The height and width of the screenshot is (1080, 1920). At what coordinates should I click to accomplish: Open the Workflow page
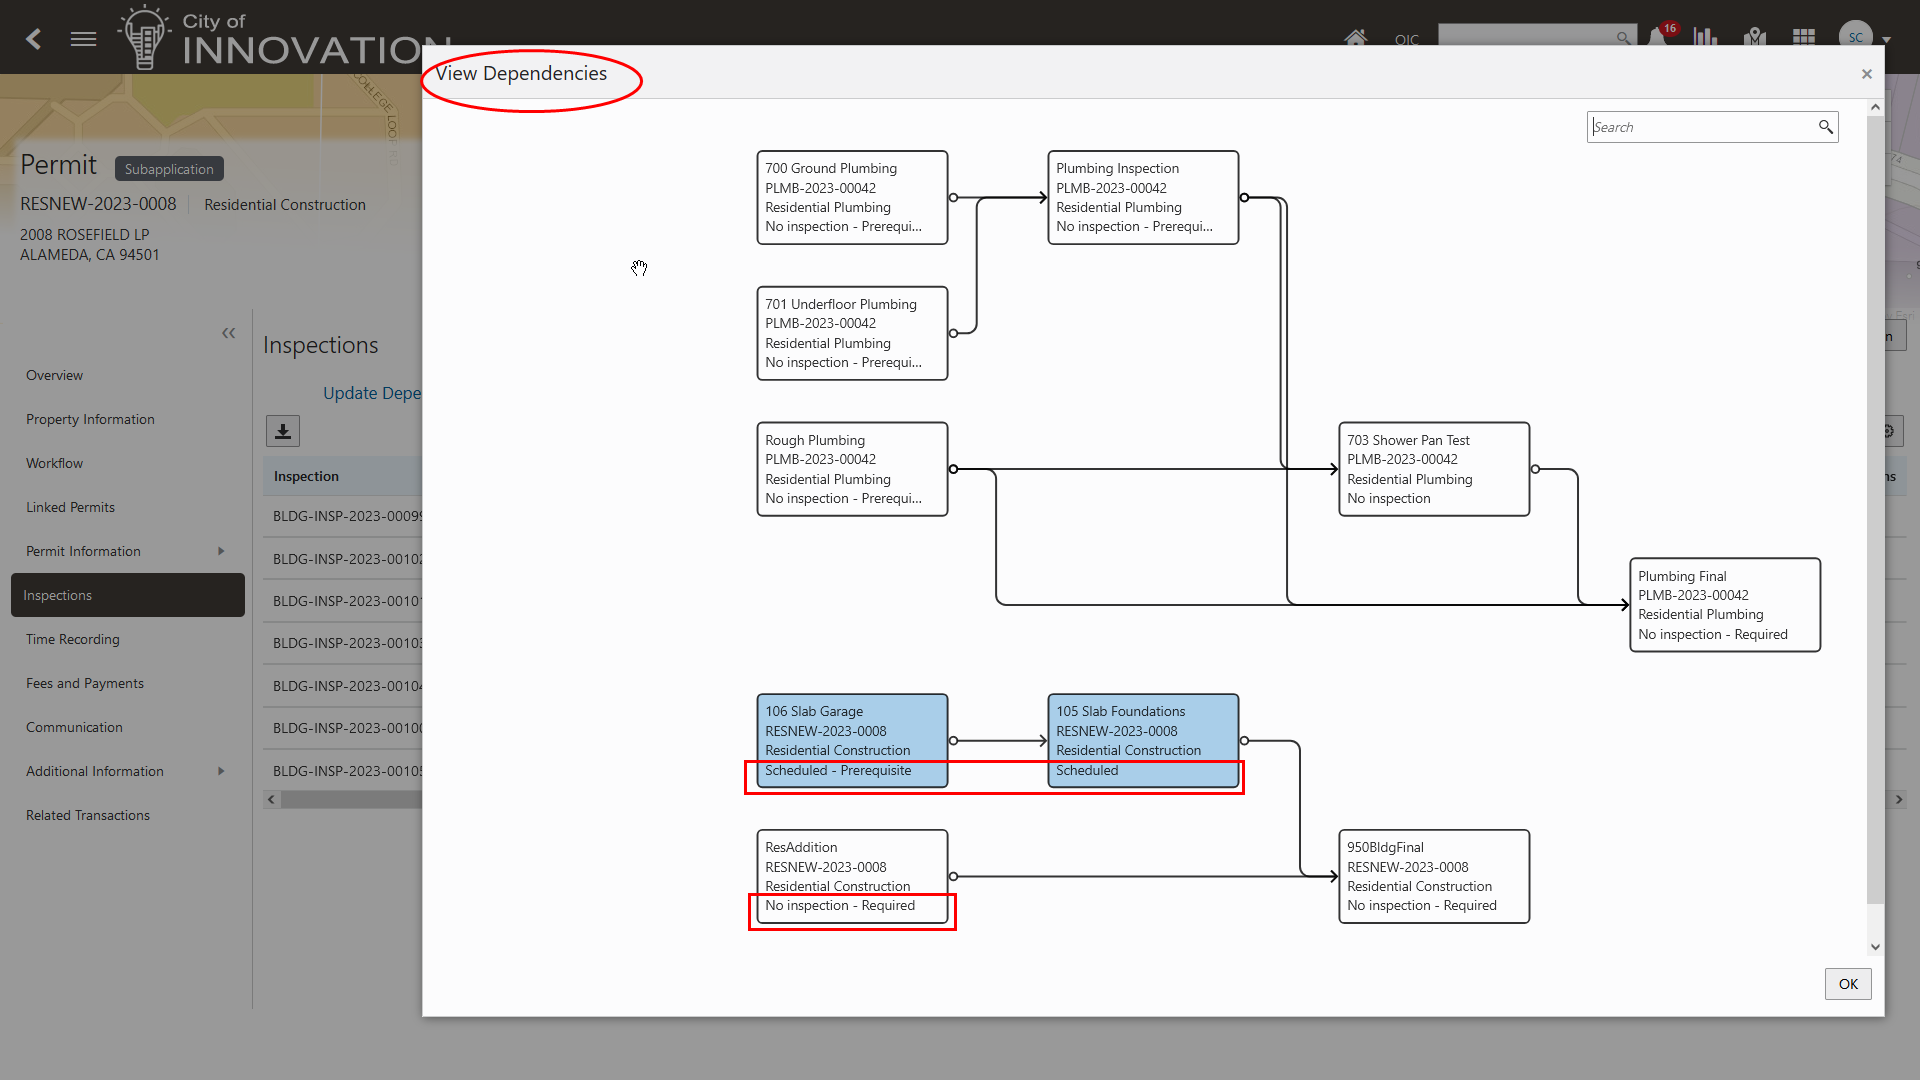point(54,463)
